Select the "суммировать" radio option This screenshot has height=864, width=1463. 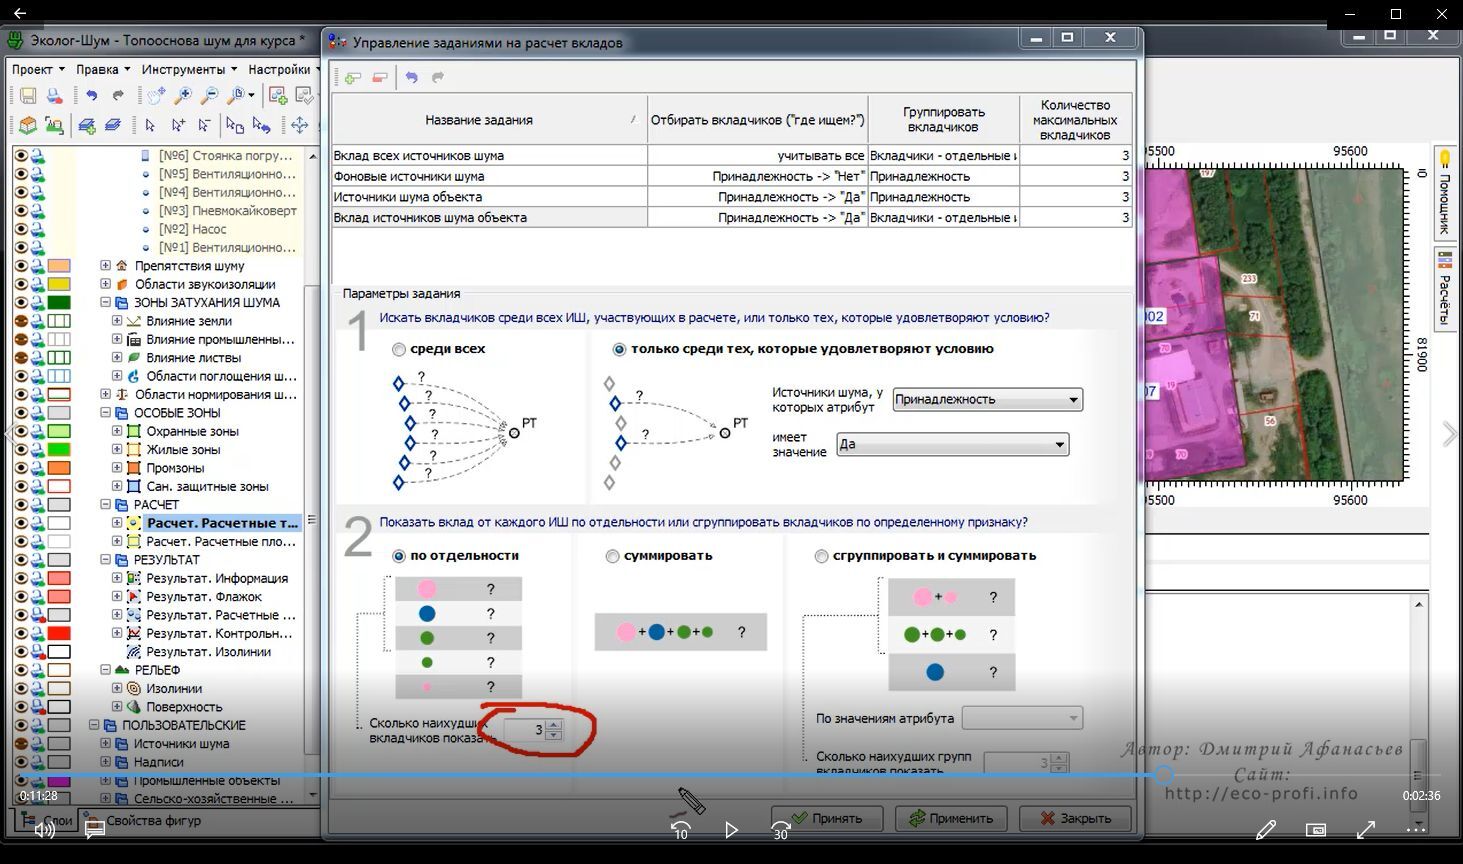click(x=612, y=556)
